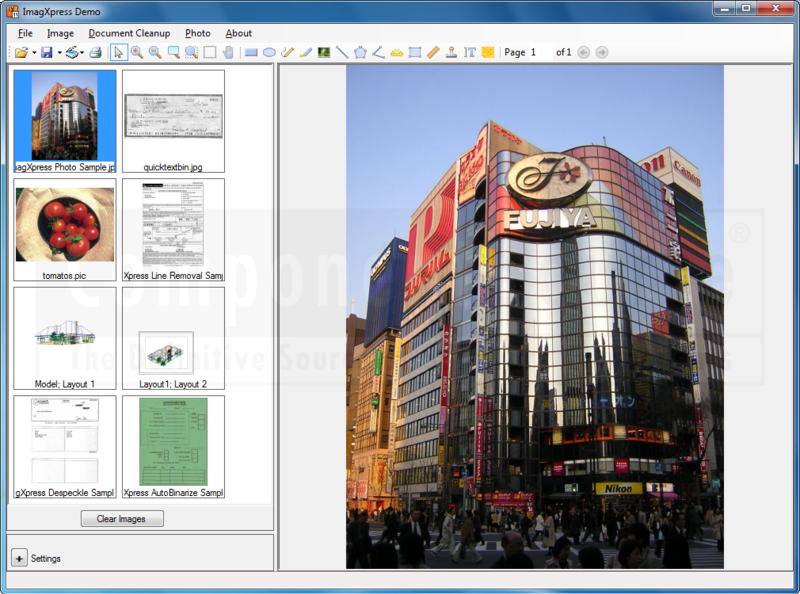Open the Photo menu

pos(197,33)
